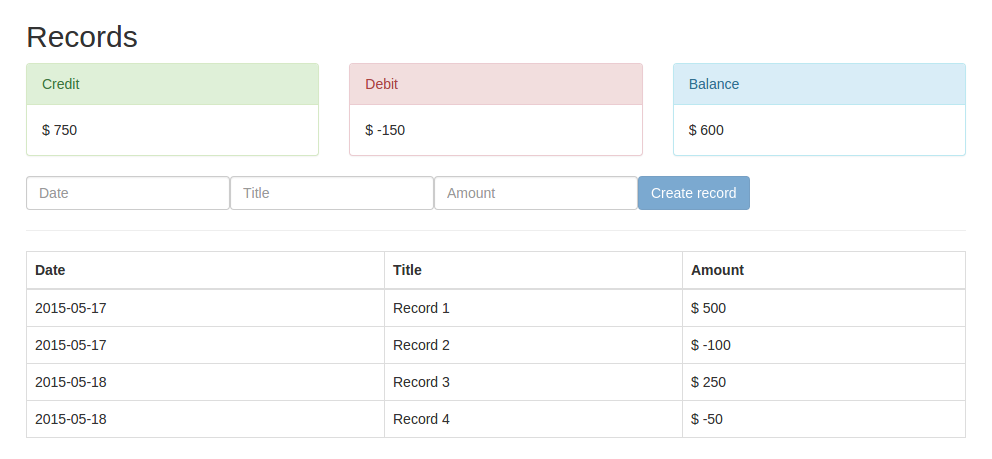Click the Amount column header
This screenshot has width=992, height=459.
pos(717,270)
